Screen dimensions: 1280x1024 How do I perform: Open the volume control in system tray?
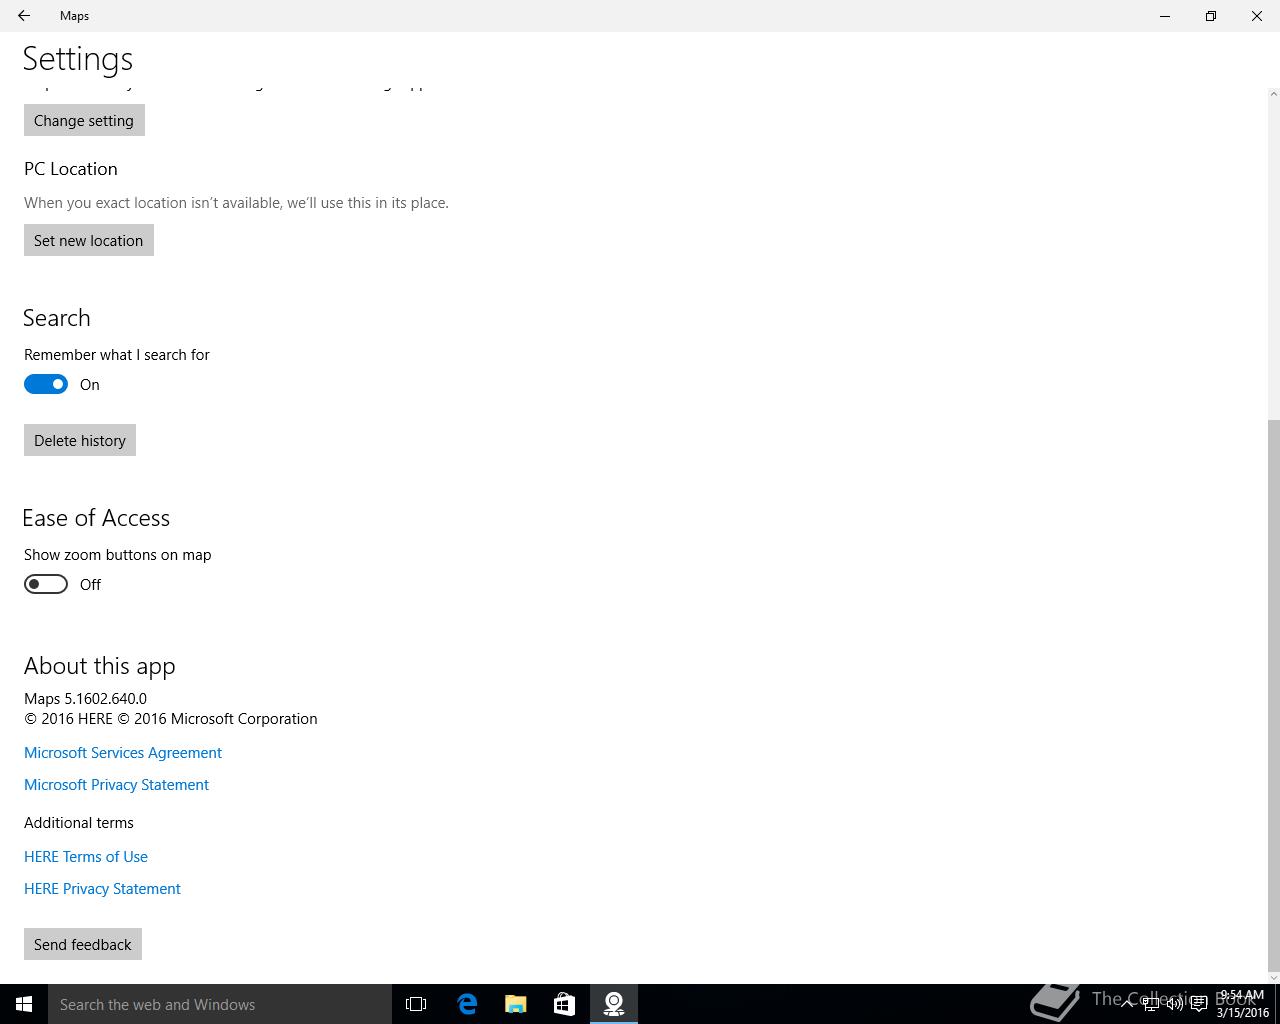[1175, 1004]
